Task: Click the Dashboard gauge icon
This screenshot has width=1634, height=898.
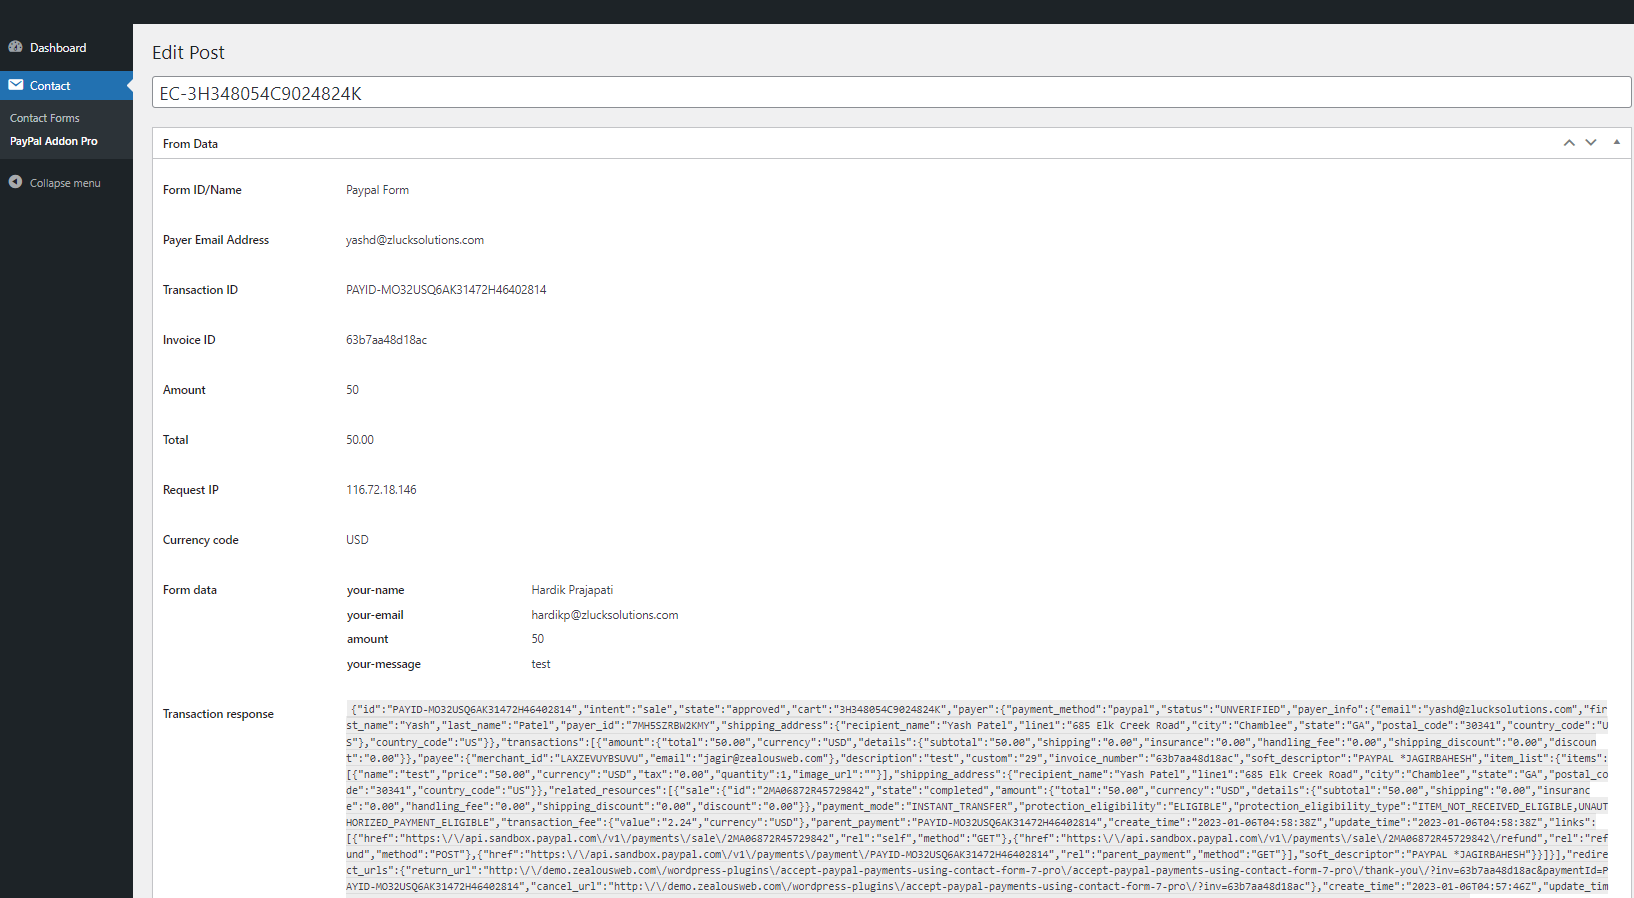Action: point(16,47)
